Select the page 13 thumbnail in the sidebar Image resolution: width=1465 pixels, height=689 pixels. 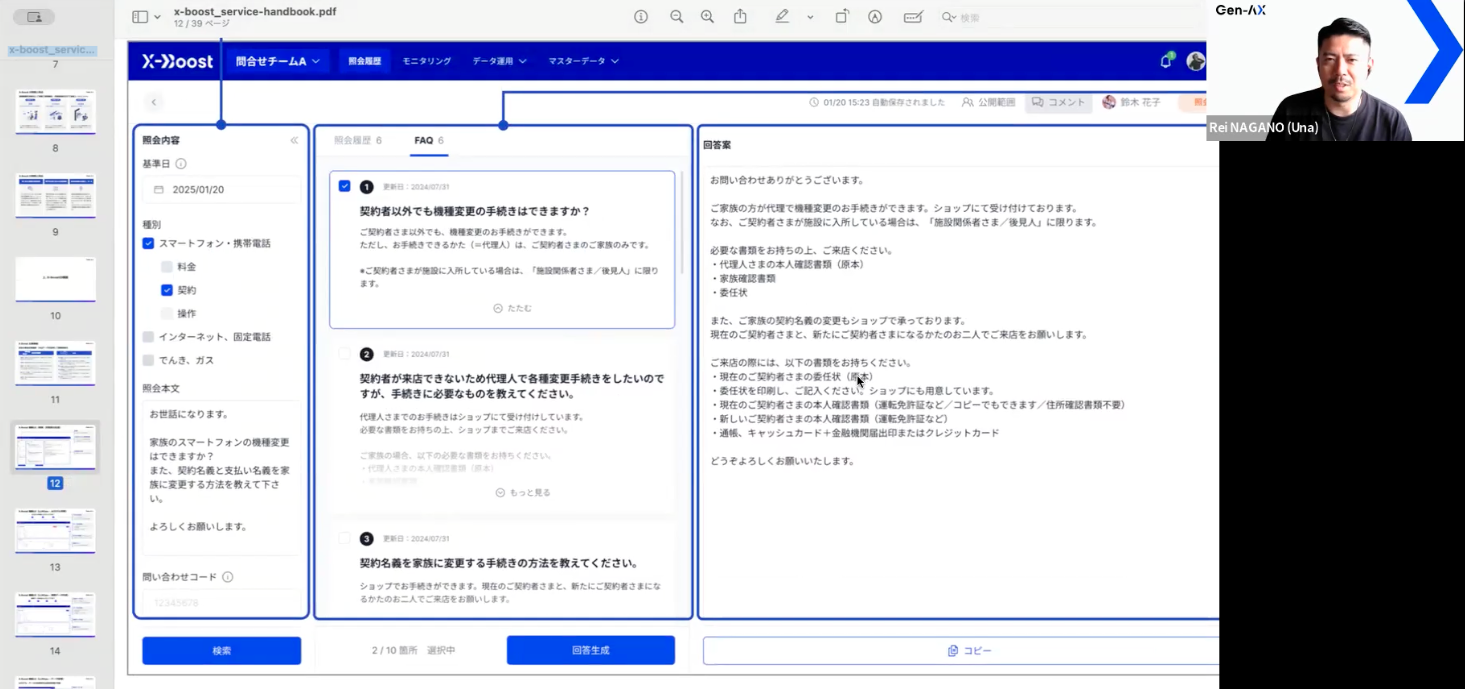tap(55, 530)
